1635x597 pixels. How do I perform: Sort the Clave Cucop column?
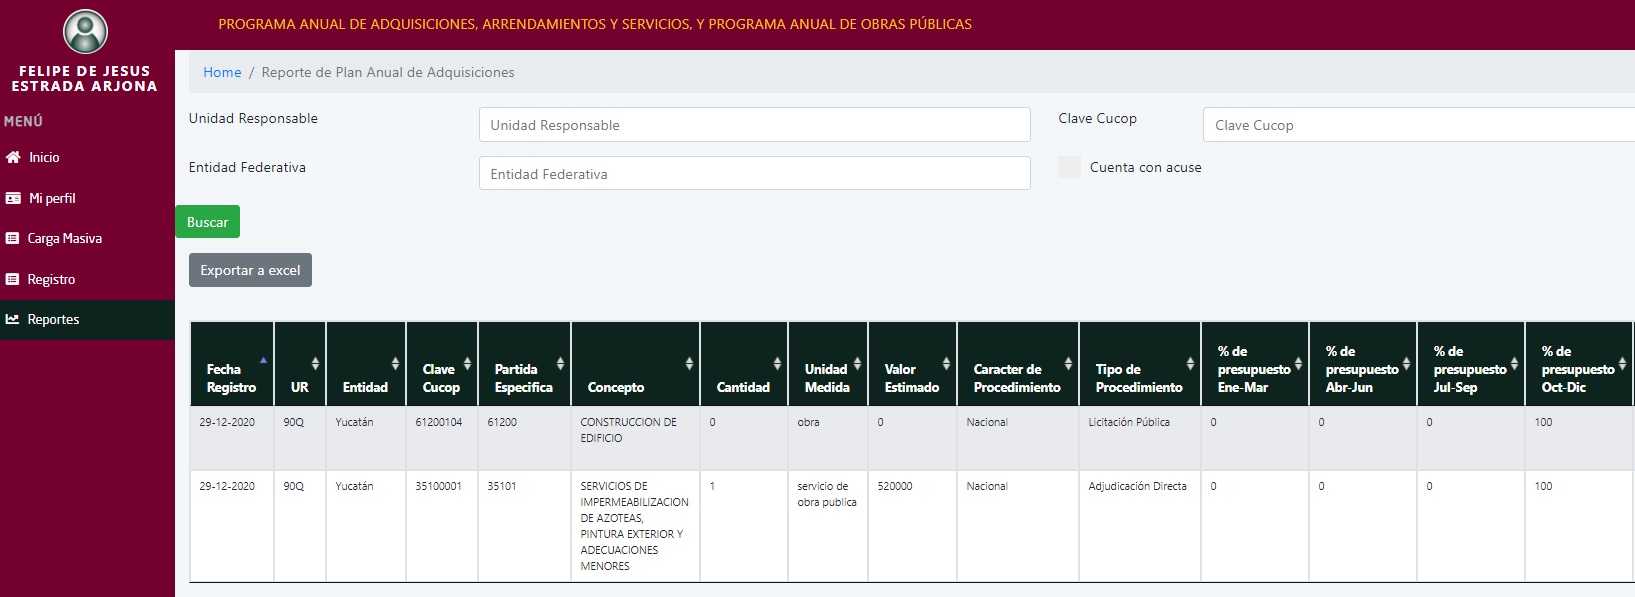pyautogui.click(x=467, y=363)
